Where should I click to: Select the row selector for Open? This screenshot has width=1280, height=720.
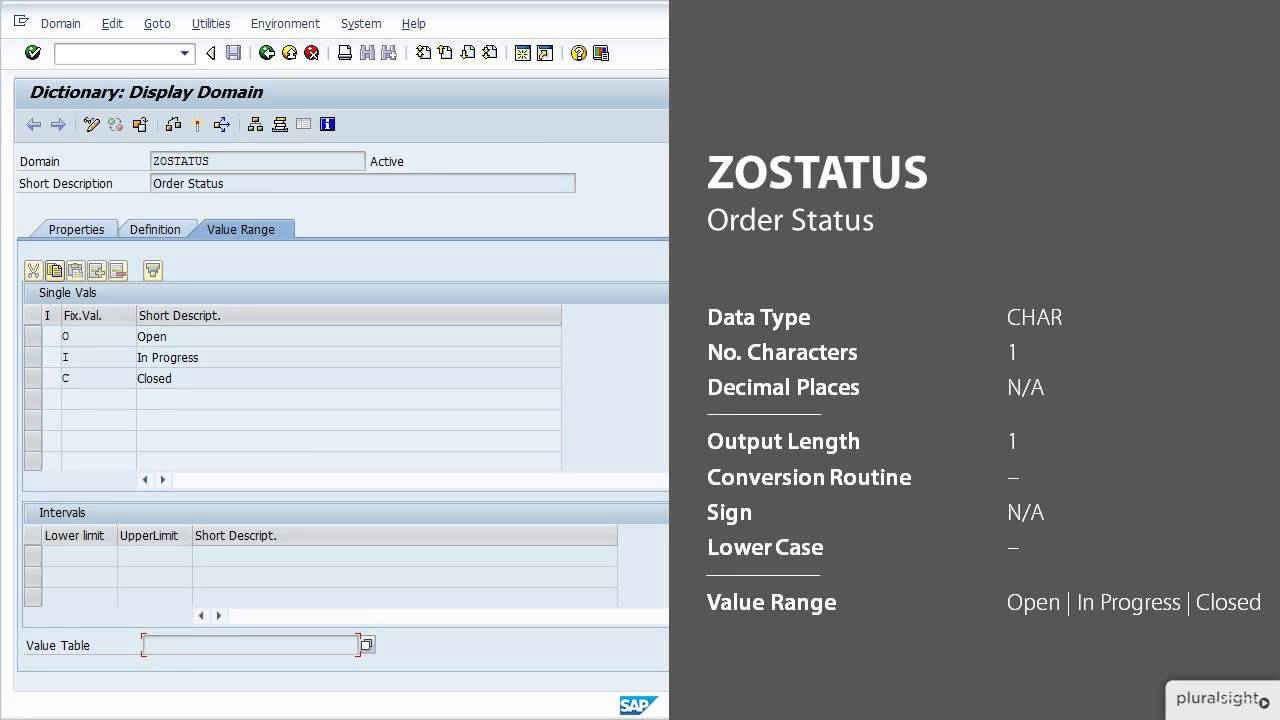33,336
